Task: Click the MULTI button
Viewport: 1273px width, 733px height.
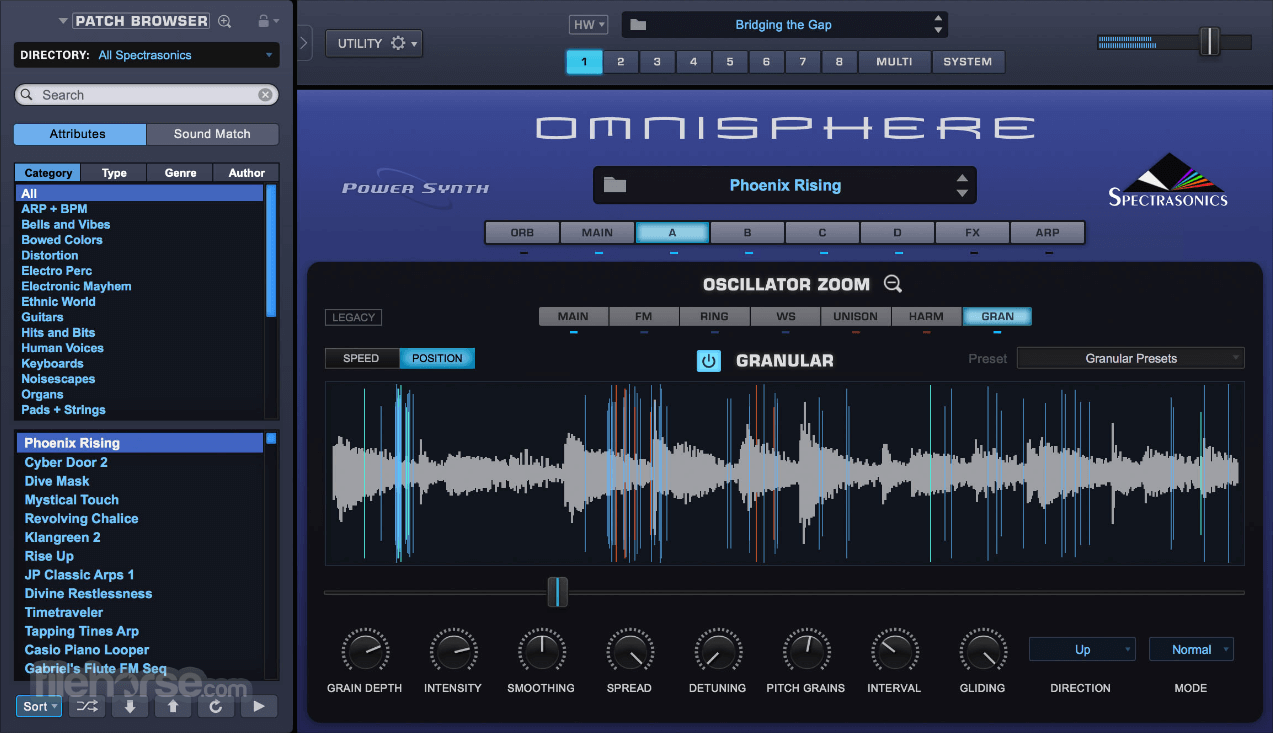Action: click(894, 62)
